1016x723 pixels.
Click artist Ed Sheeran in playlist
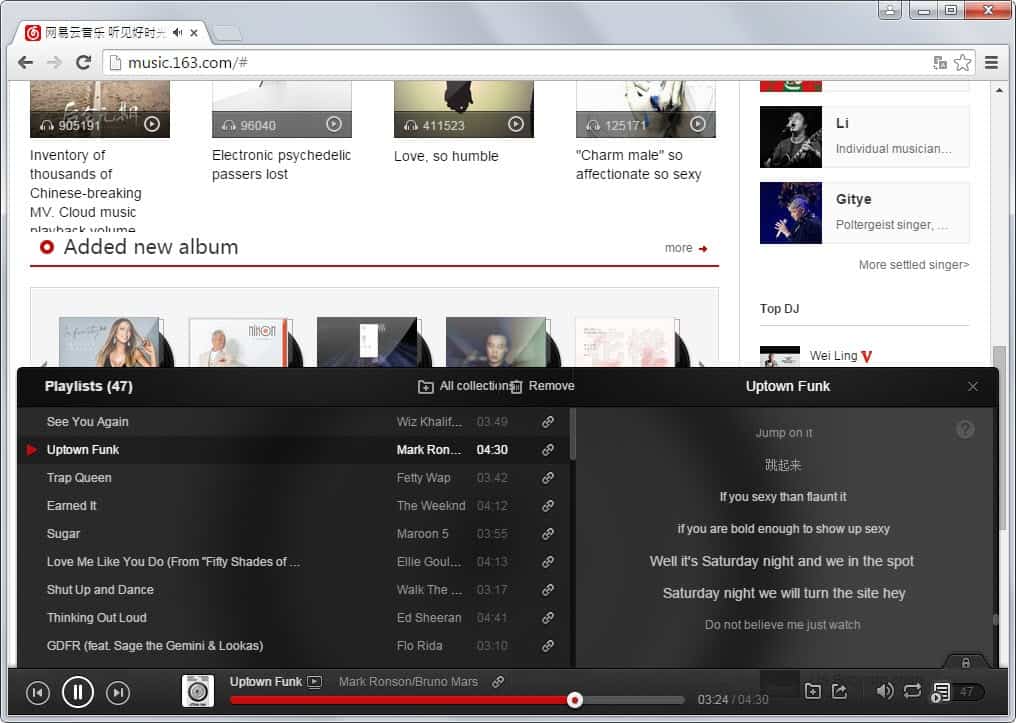pyautogui.click(x=429, y=618)
